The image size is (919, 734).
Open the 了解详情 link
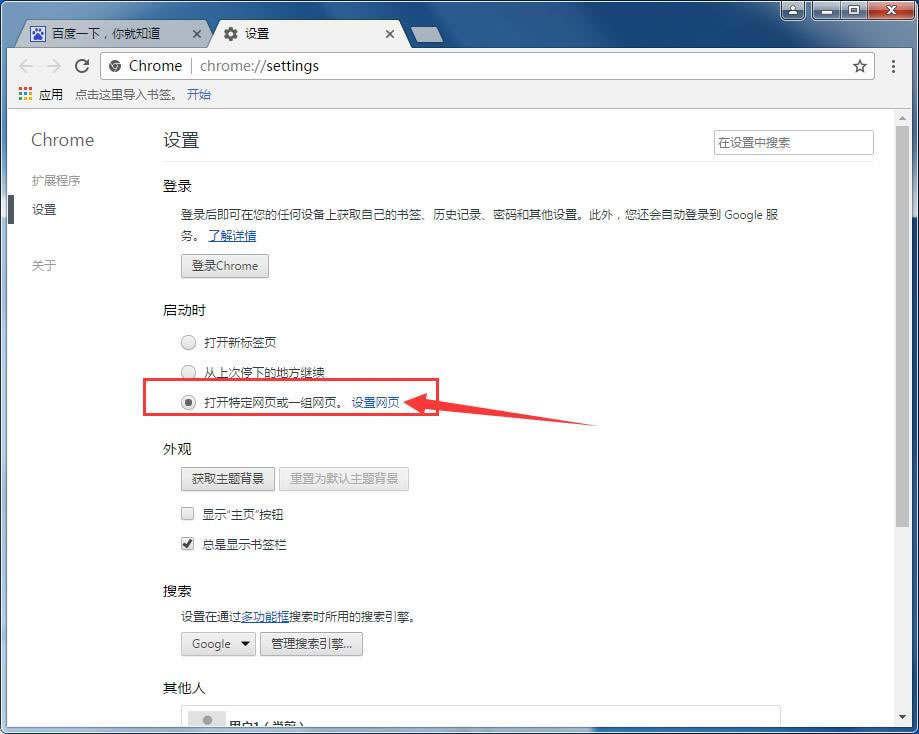232,236
